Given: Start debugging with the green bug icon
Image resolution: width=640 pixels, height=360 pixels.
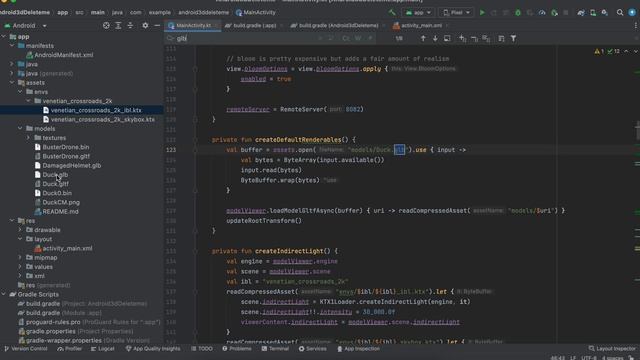Looking at the screenshot, I should coord(518,13).
